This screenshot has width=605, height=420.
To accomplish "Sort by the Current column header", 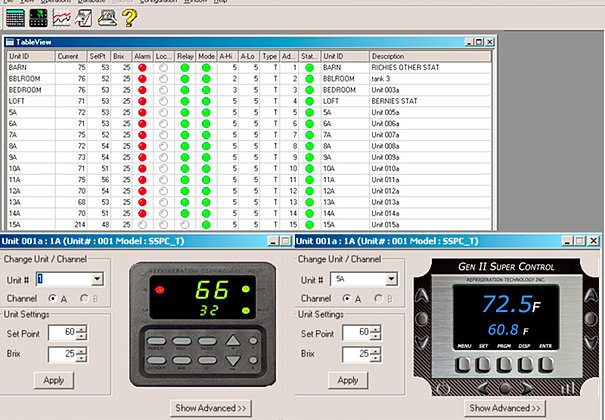I will coord(71,56).
